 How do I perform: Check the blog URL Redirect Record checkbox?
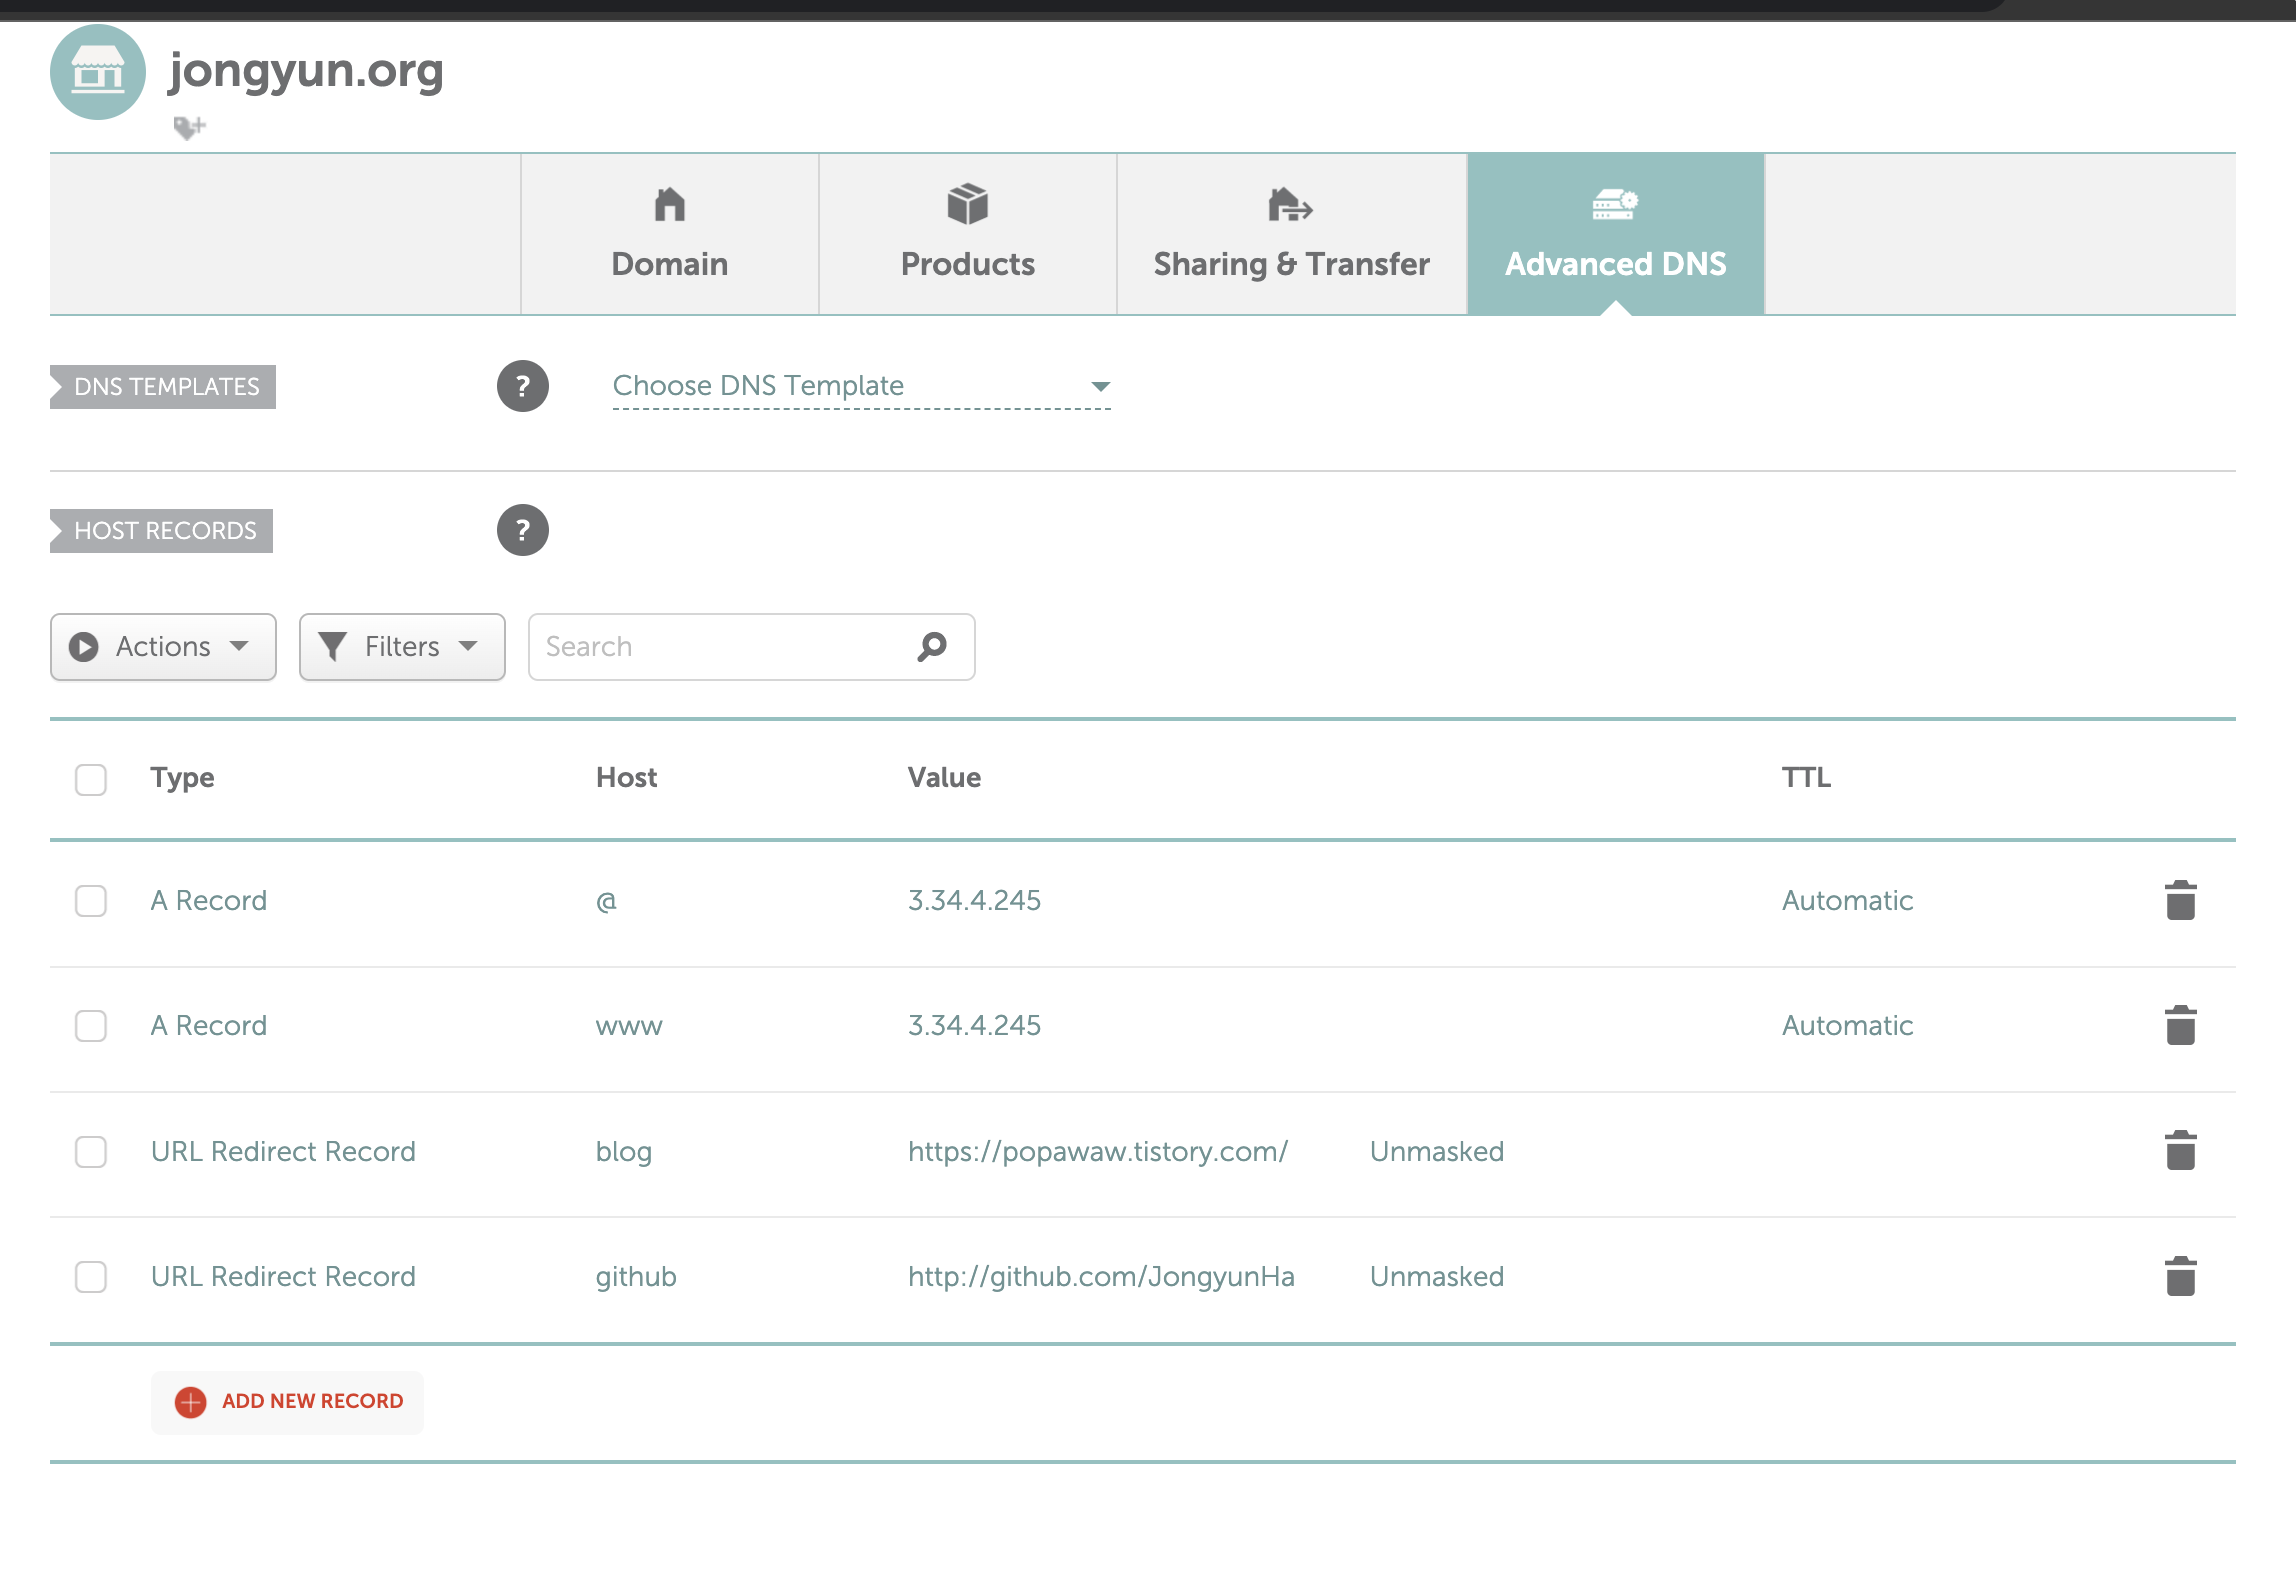coord(91,1151)
